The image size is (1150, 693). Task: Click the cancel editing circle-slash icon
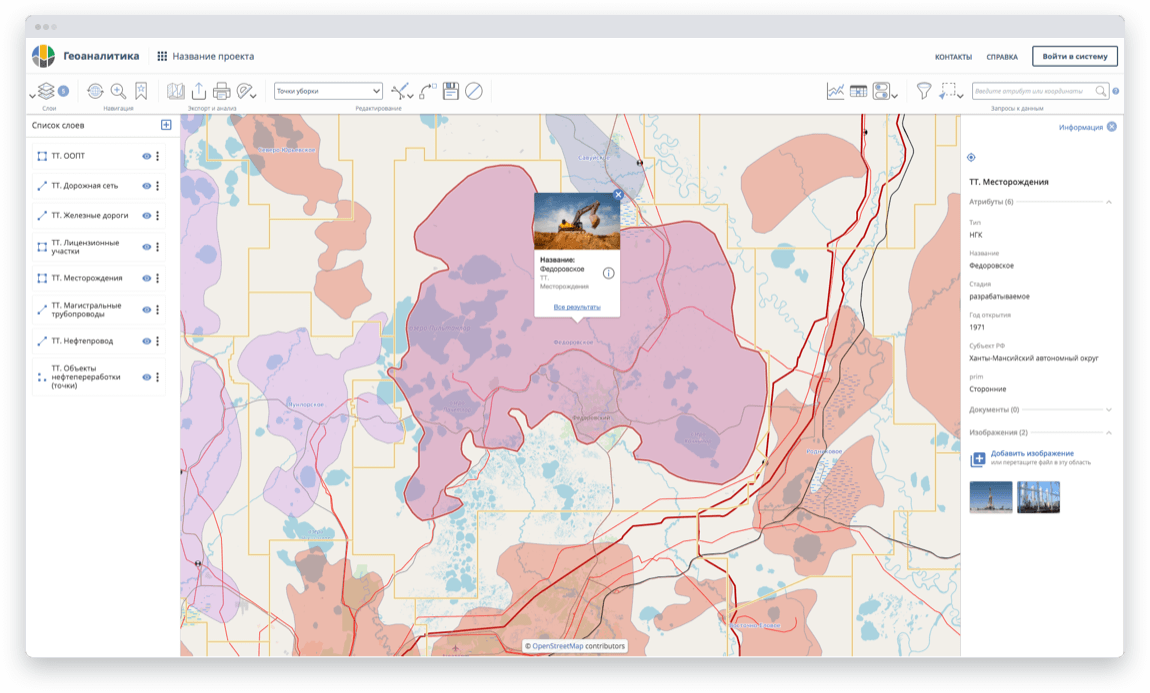coord(474,91)
